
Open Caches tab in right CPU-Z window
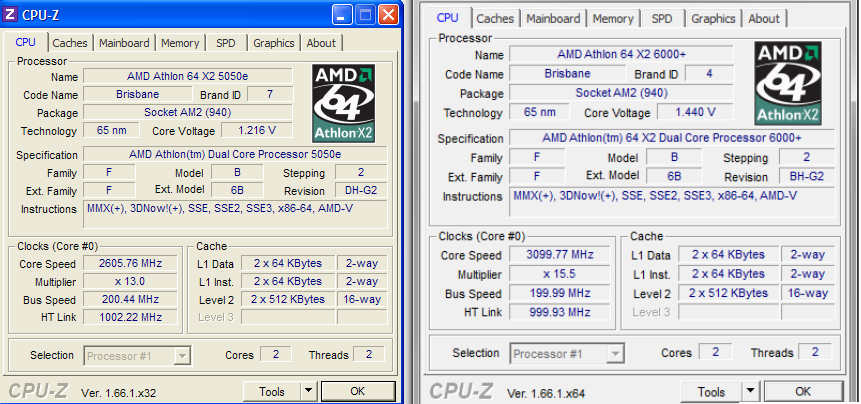(495, 19)
